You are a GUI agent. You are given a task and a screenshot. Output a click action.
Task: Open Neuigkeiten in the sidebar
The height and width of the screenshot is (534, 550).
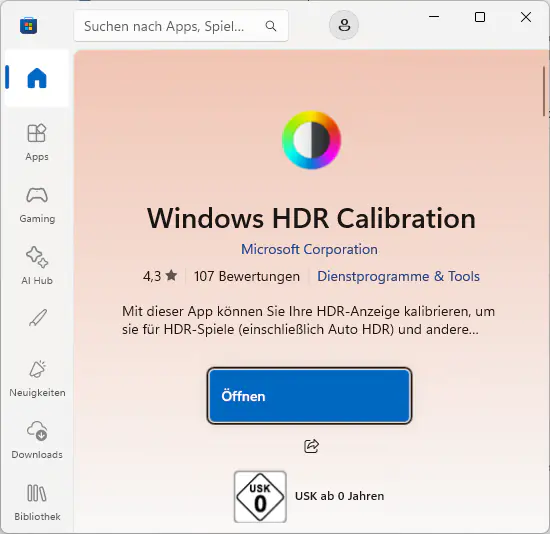coord(37,378)
